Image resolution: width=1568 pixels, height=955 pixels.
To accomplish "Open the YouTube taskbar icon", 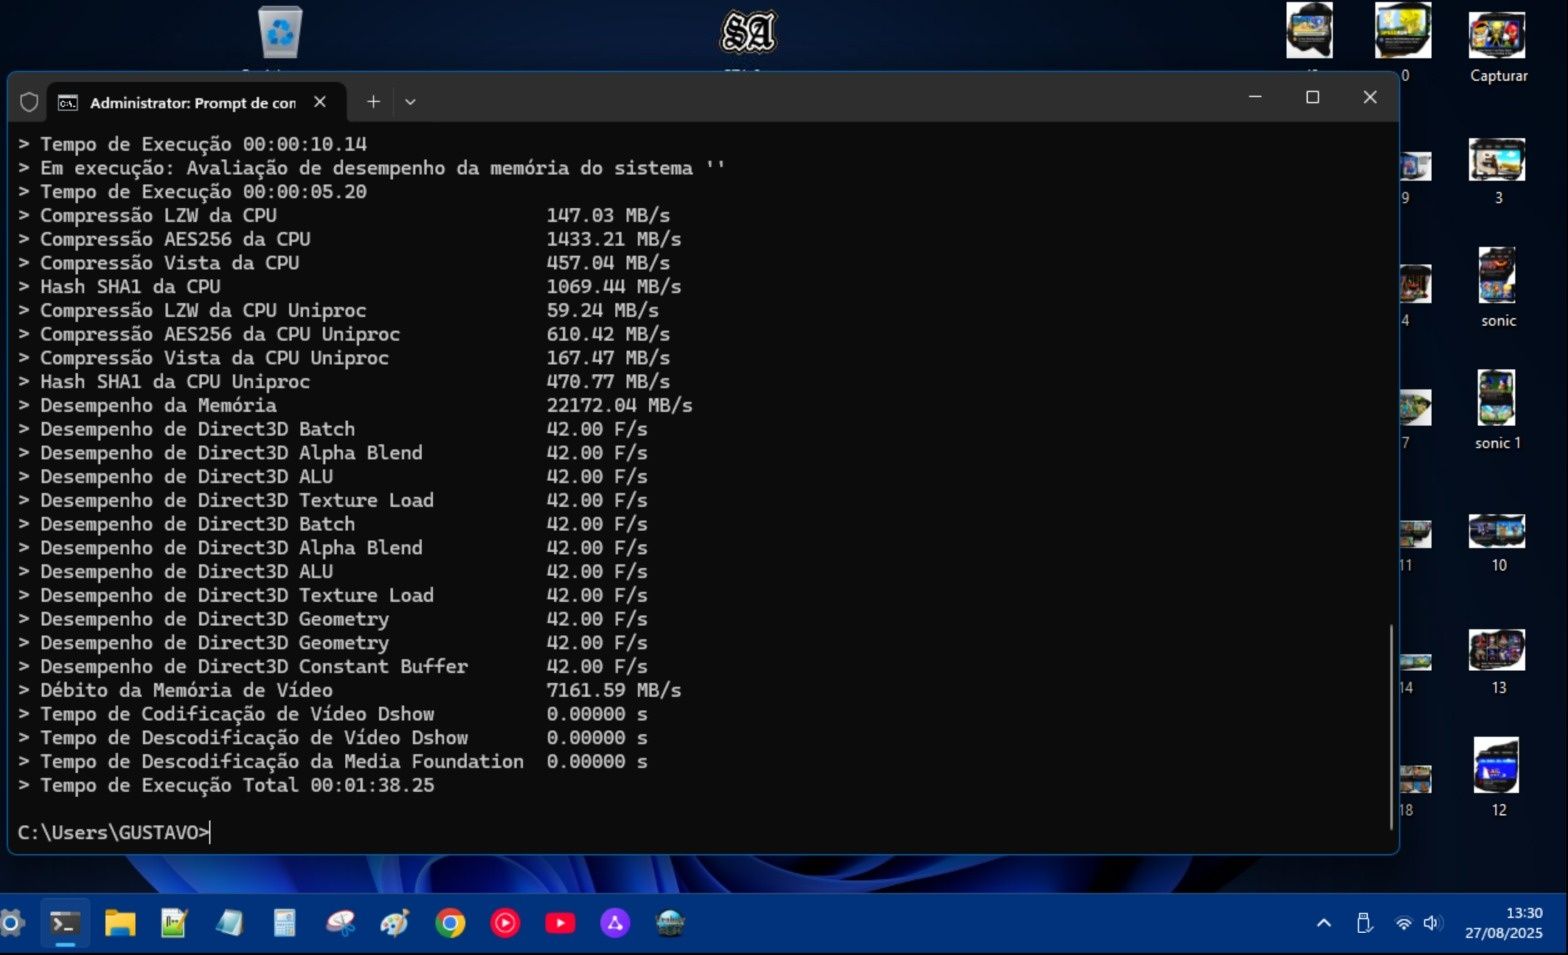I will 560,923.
